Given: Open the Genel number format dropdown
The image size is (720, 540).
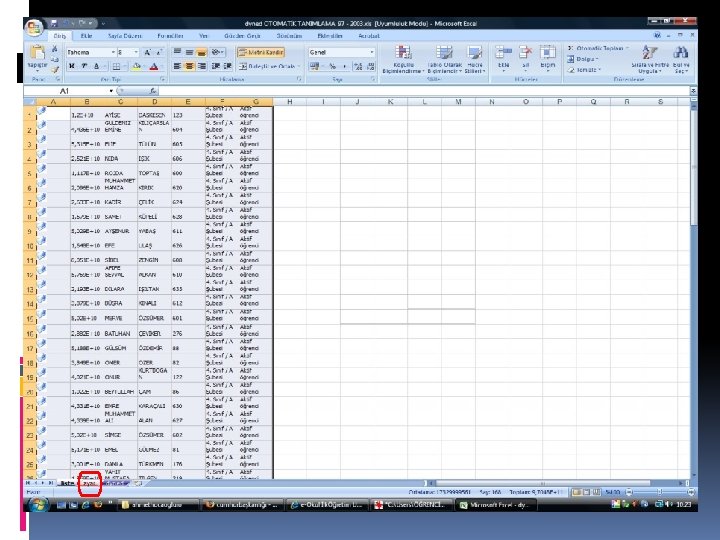Looking at the screenshot, I should point(371,52).
